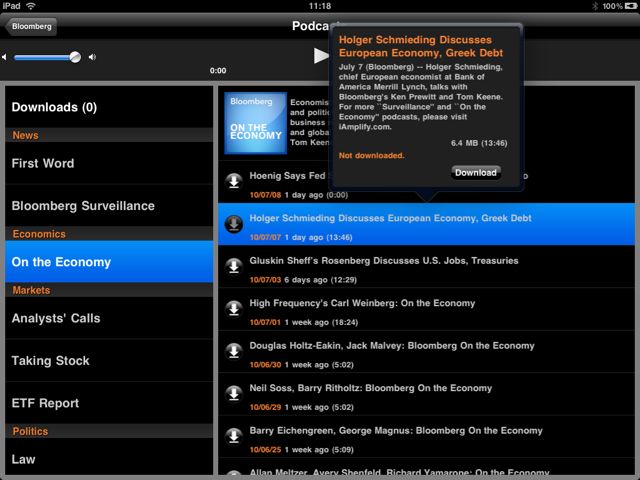
Task: Download the Douglas Holtz-Eakin episode
Action: point(234,351)
